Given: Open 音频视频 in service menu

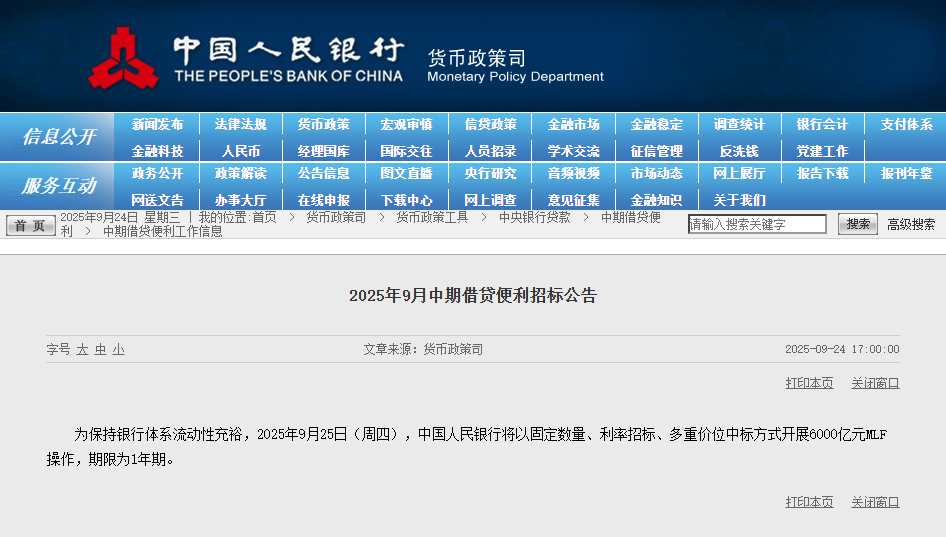Looking at the screenshot, I should 573,173.
